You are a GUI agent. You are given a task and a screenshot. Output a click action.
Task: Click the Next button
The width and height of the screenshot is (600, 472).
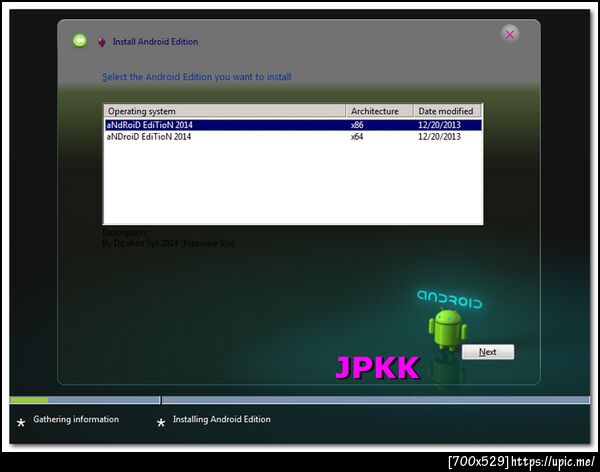coord(488,352)
